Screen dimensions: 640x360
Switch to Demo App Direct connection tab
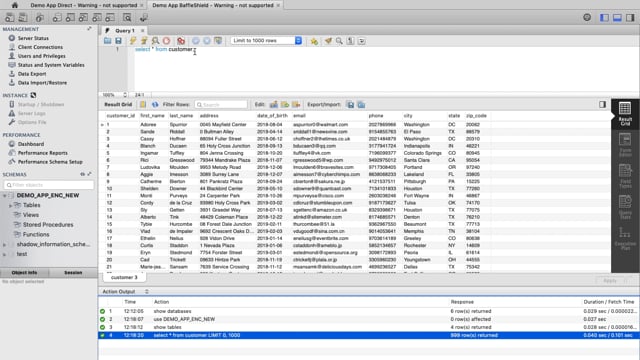coord(84,5)
